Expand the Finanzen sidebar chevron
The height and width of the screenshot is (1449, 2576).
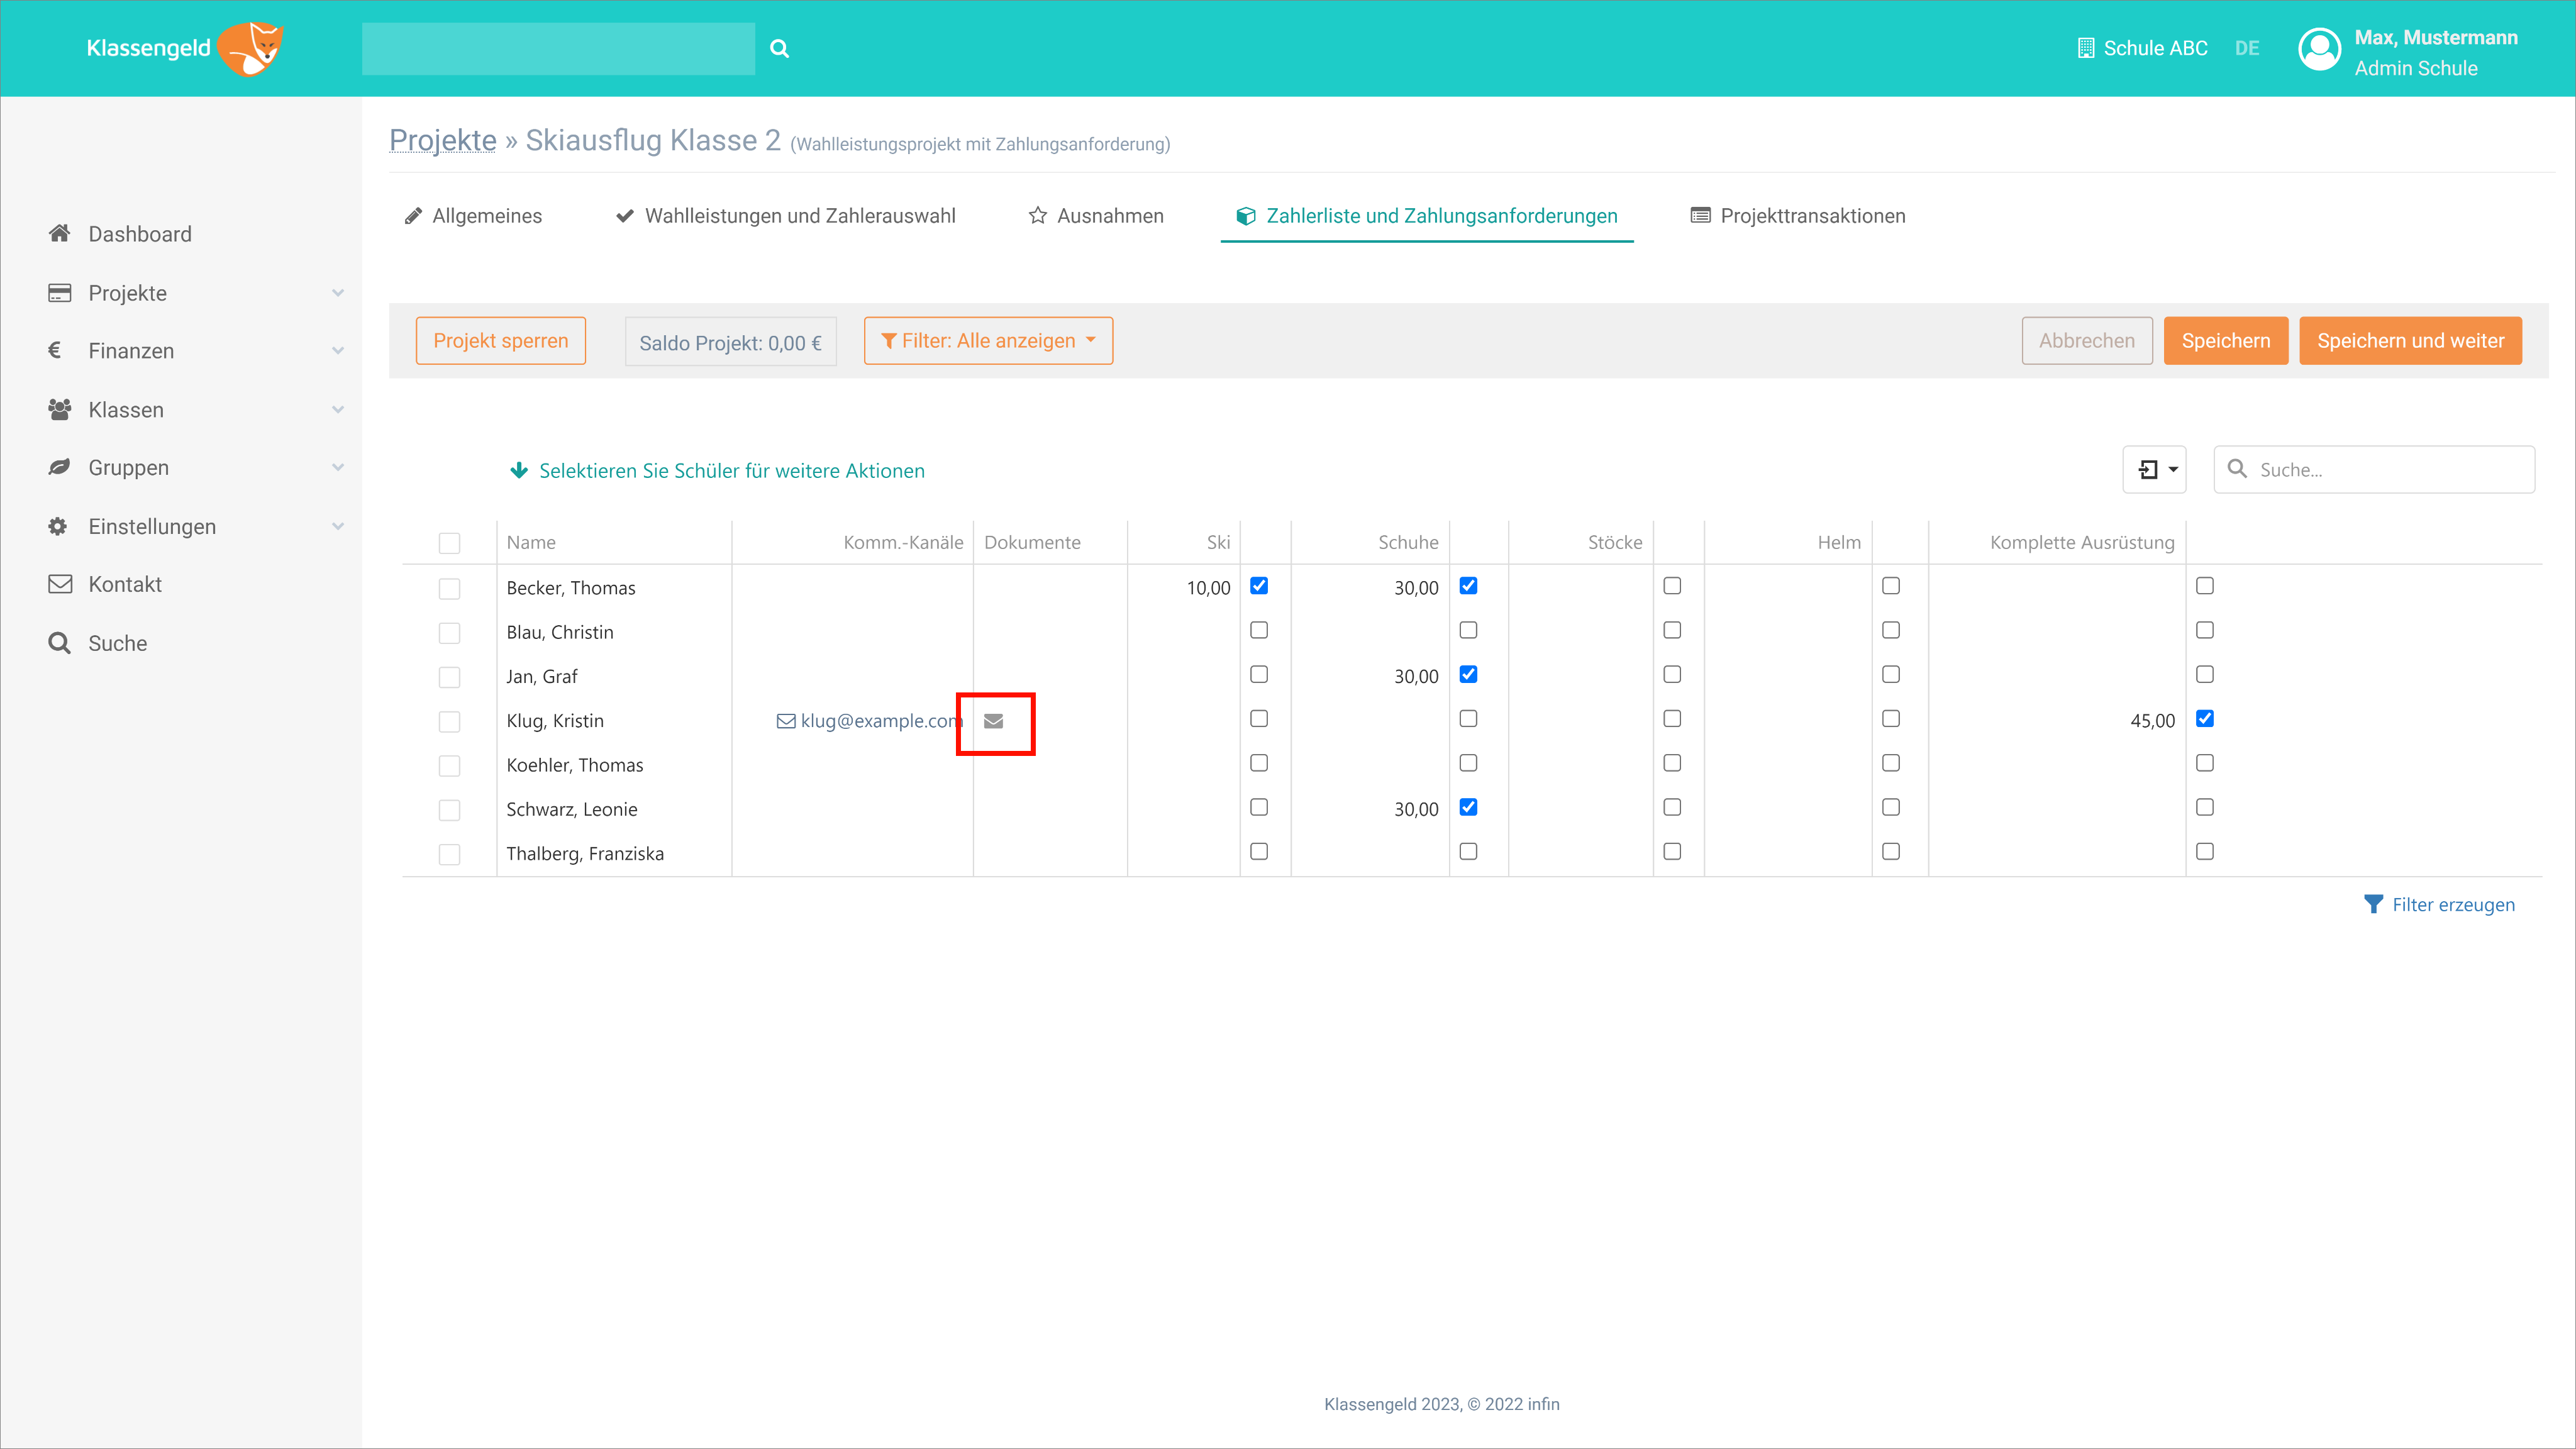(x=338, y=351)
